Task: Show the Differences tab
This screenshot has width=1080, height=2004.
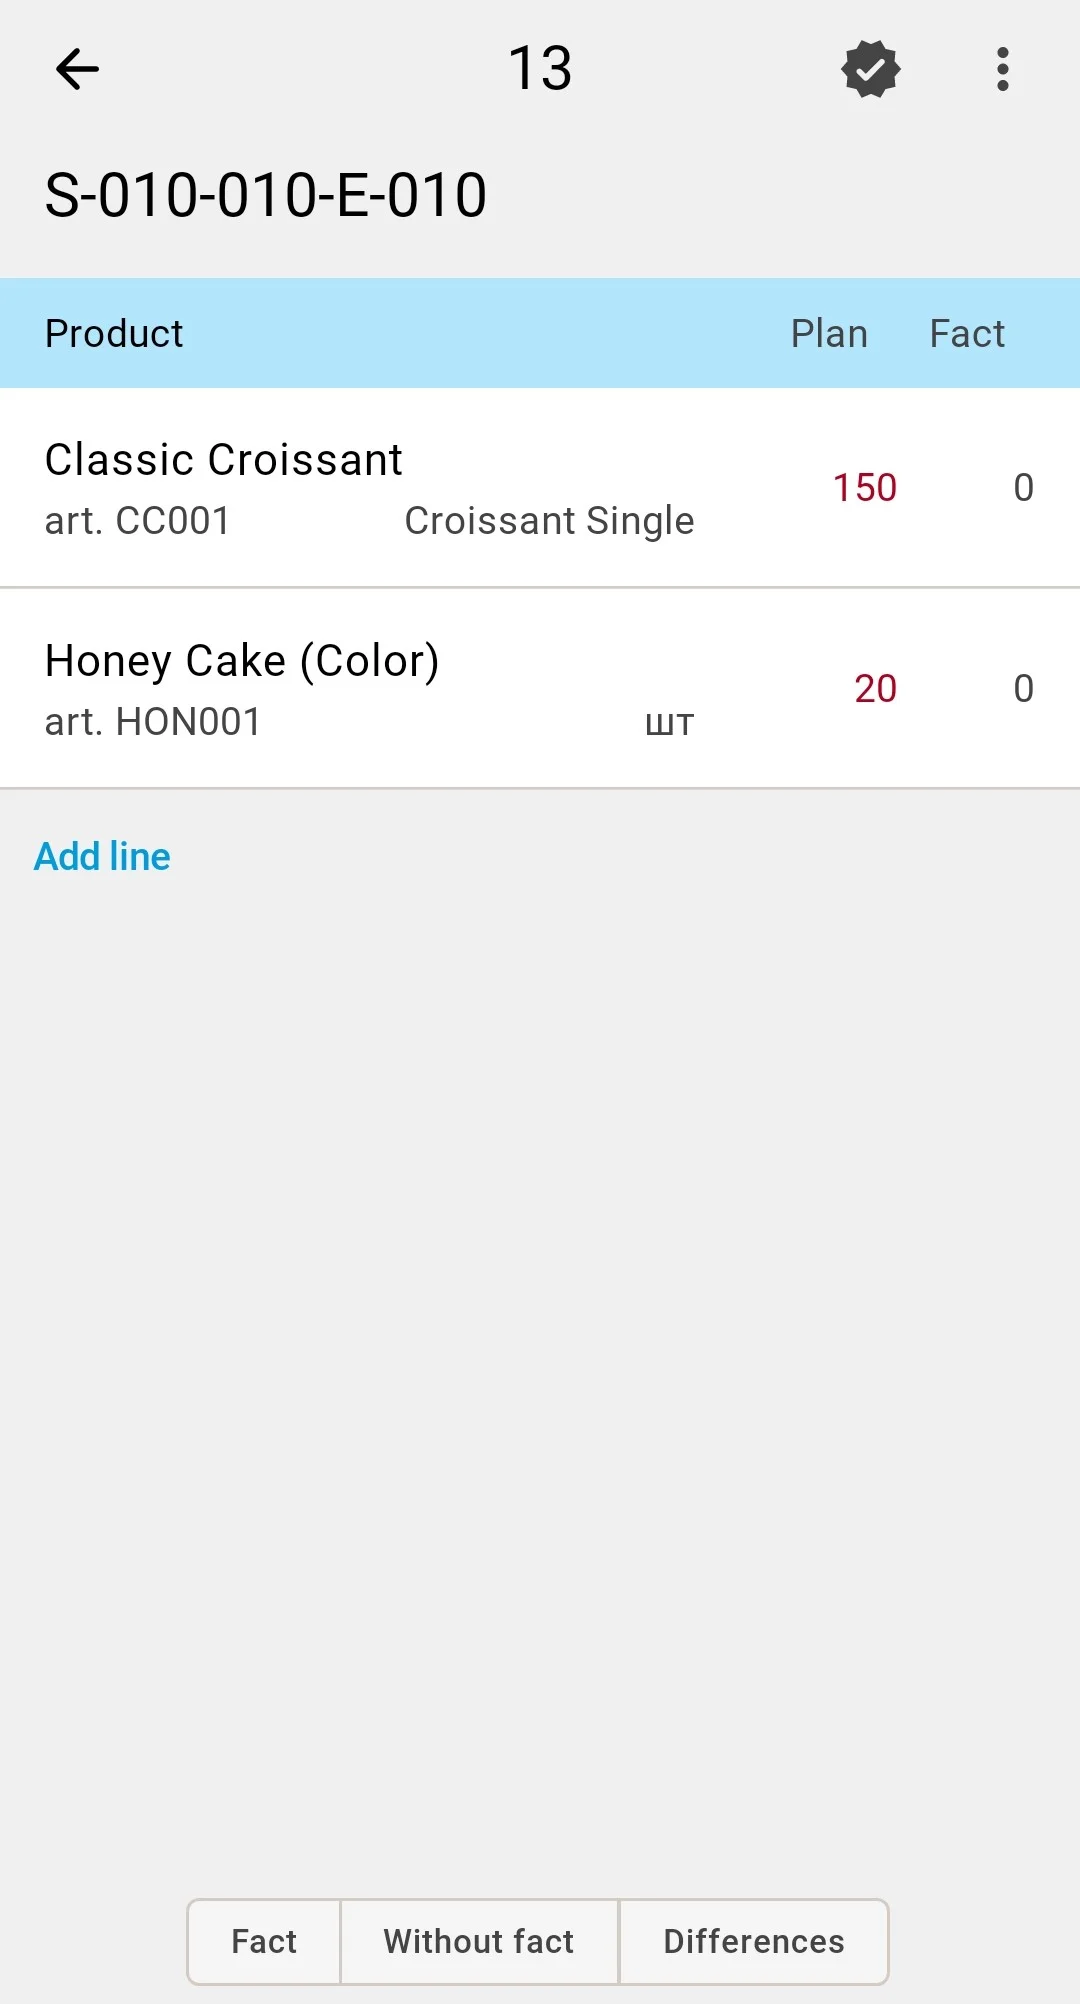Action: 754,1941
